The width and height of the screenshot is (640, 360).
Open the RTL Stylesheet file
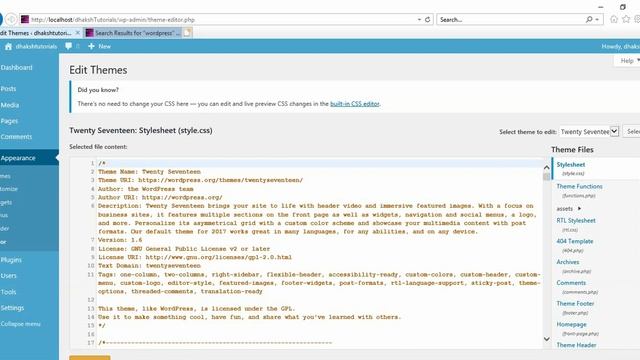[576, 220]
